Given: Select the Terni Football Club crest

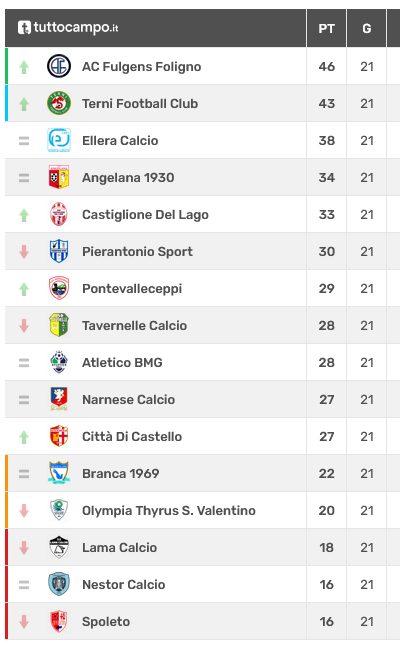Looking at the screenshot, I should 59,103.
